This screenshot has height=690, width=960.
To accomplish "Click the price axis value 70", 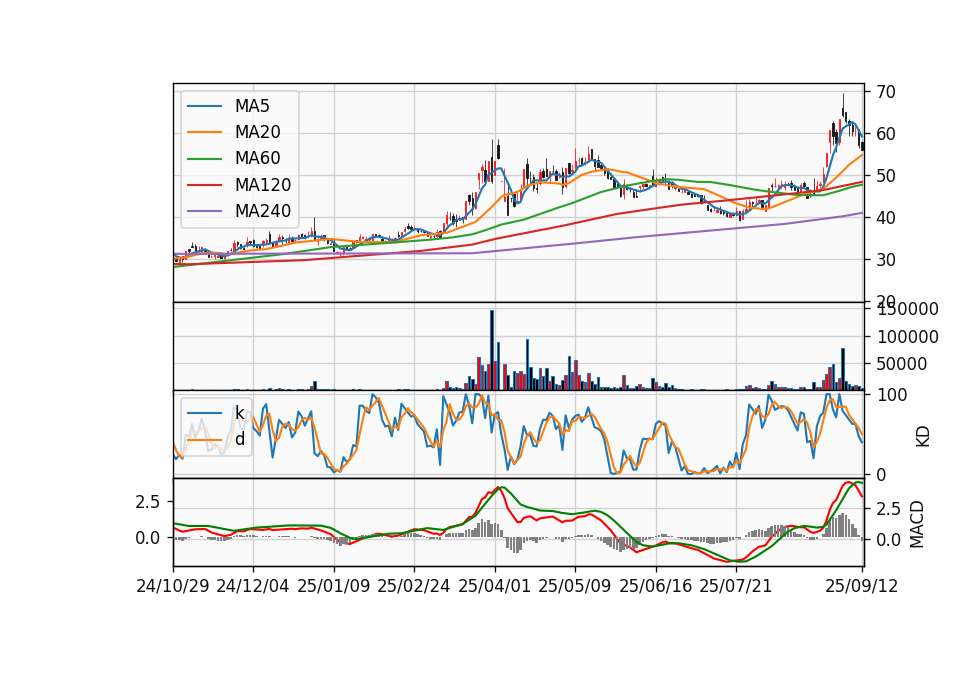I will coord(886,92).
